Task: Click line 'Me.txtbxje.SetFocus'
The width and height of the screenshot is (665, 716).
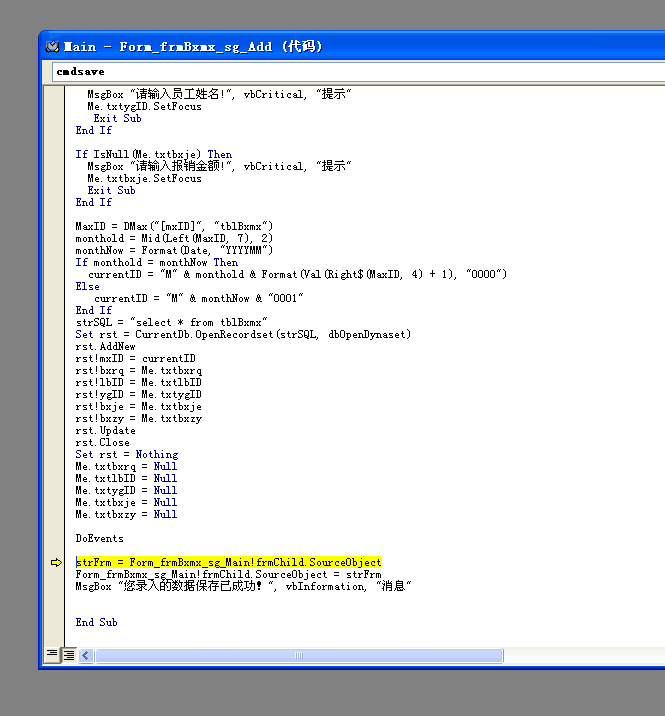Action: pos(144,179)
